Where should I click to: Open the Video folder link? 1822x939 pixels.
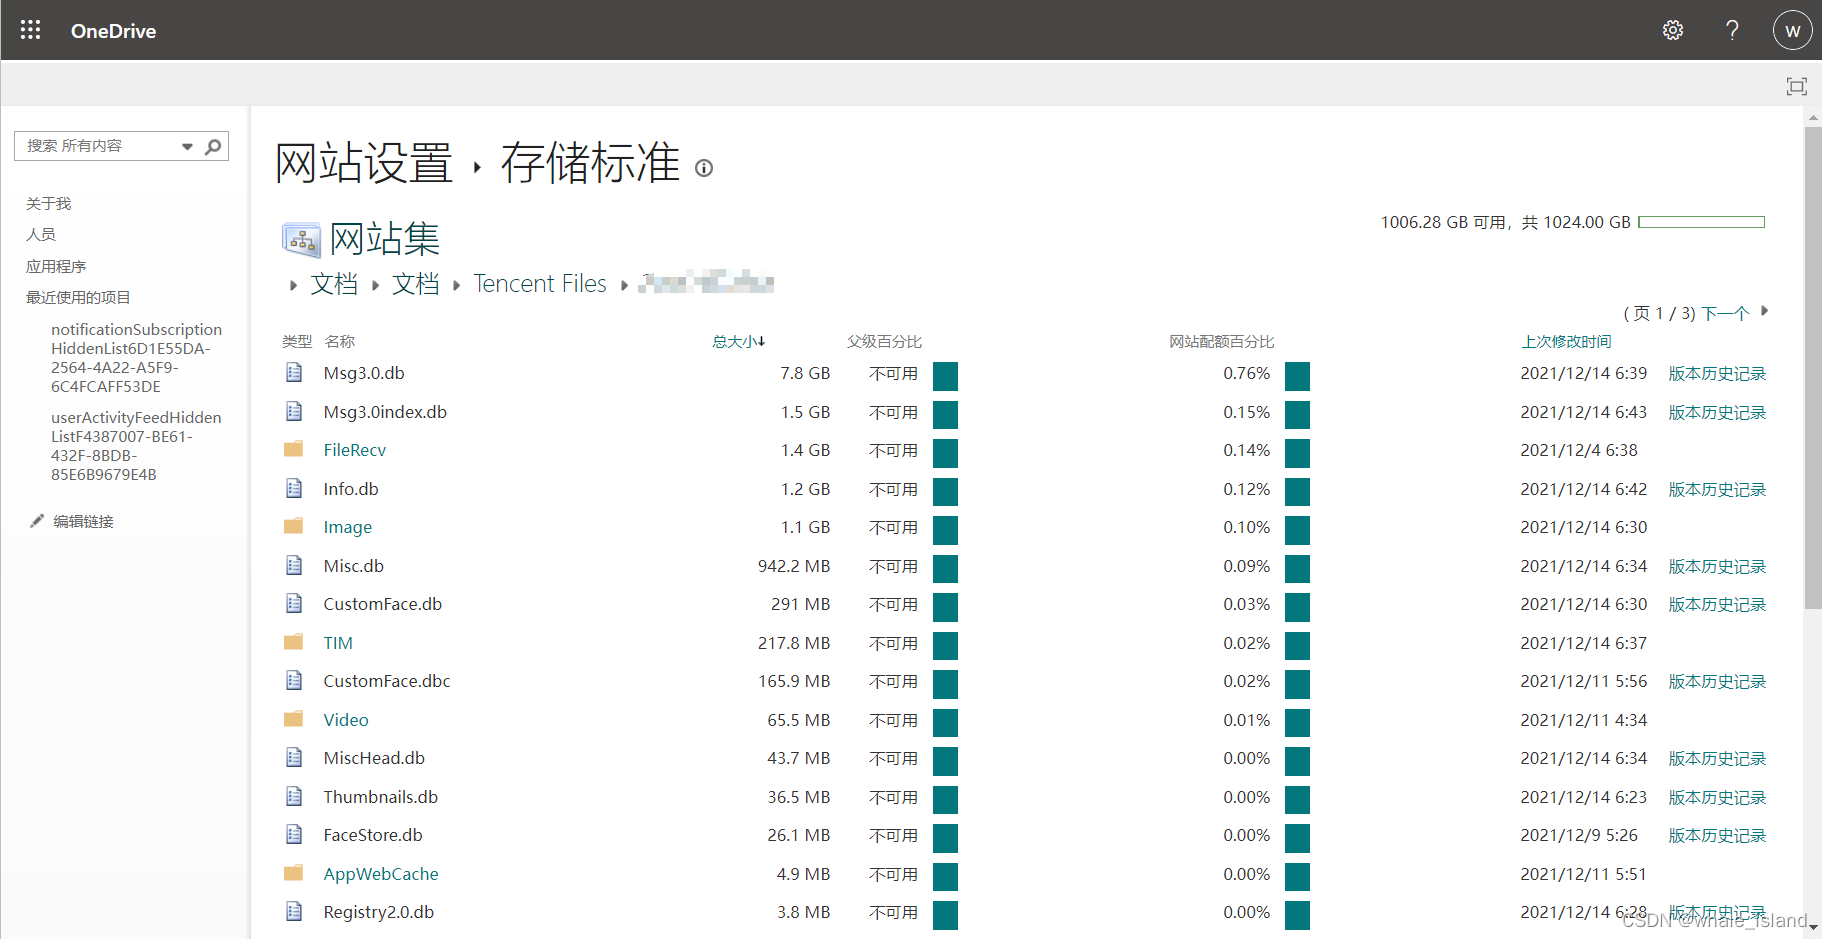point(345,720)
